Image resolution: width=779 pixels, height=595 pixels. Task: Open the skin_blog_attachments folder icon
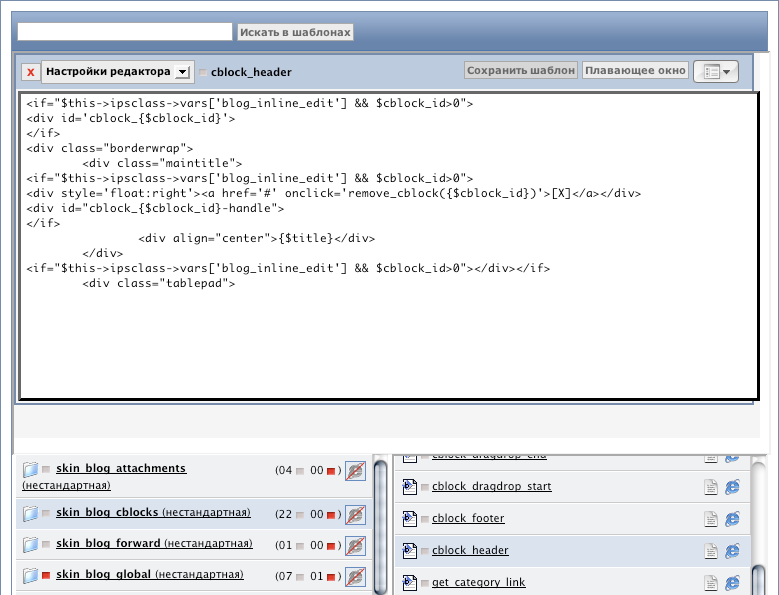pos(30,469)
